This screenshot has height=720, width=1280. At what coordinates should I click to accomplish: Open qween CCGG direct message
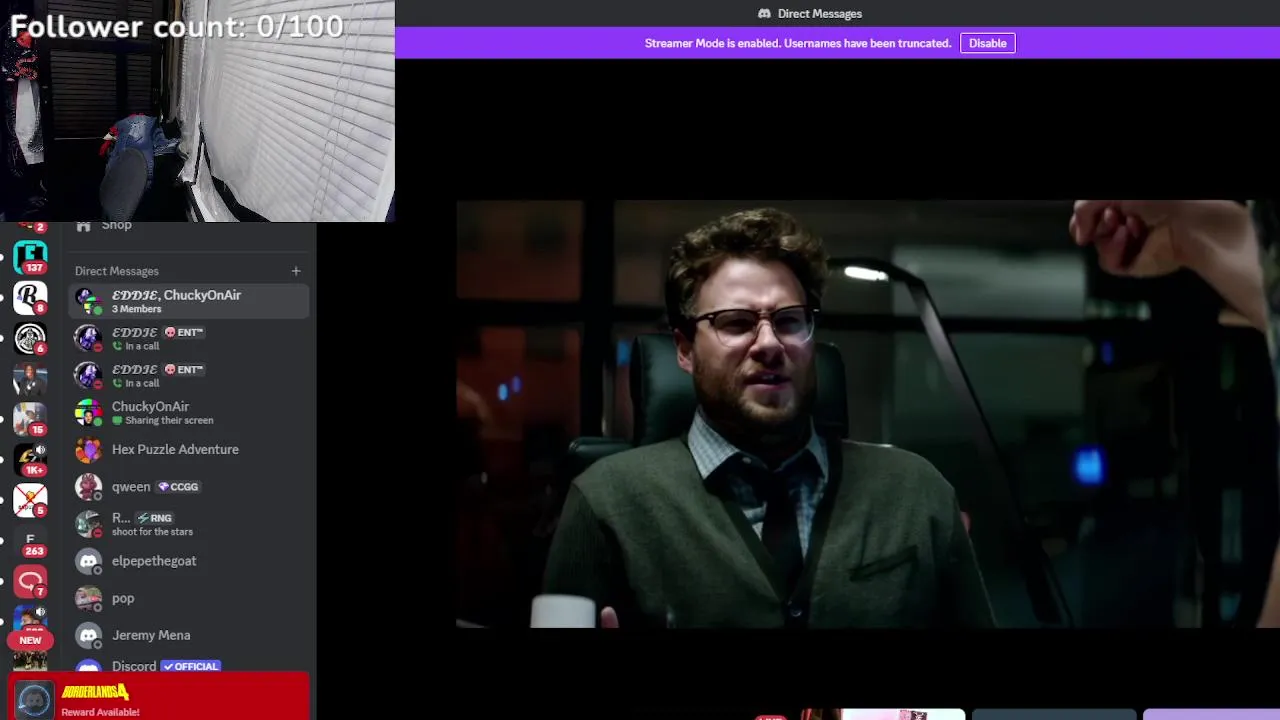189,486
